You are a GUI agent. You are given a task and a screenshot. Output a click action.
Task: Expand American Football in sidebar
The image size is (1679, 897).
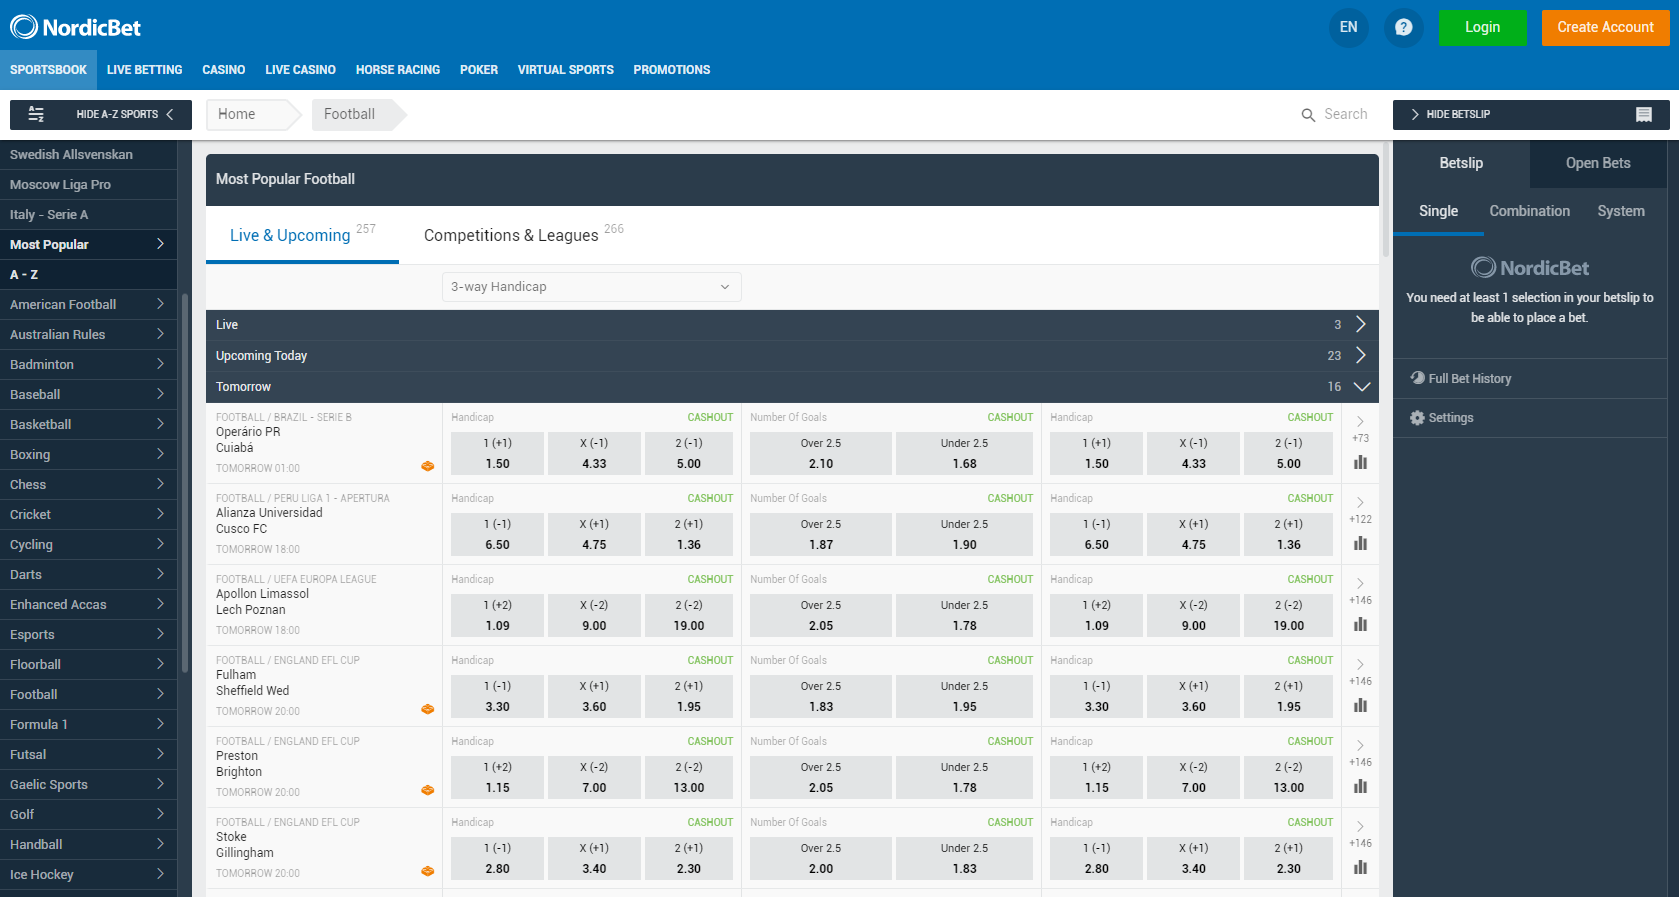[88, 305]
